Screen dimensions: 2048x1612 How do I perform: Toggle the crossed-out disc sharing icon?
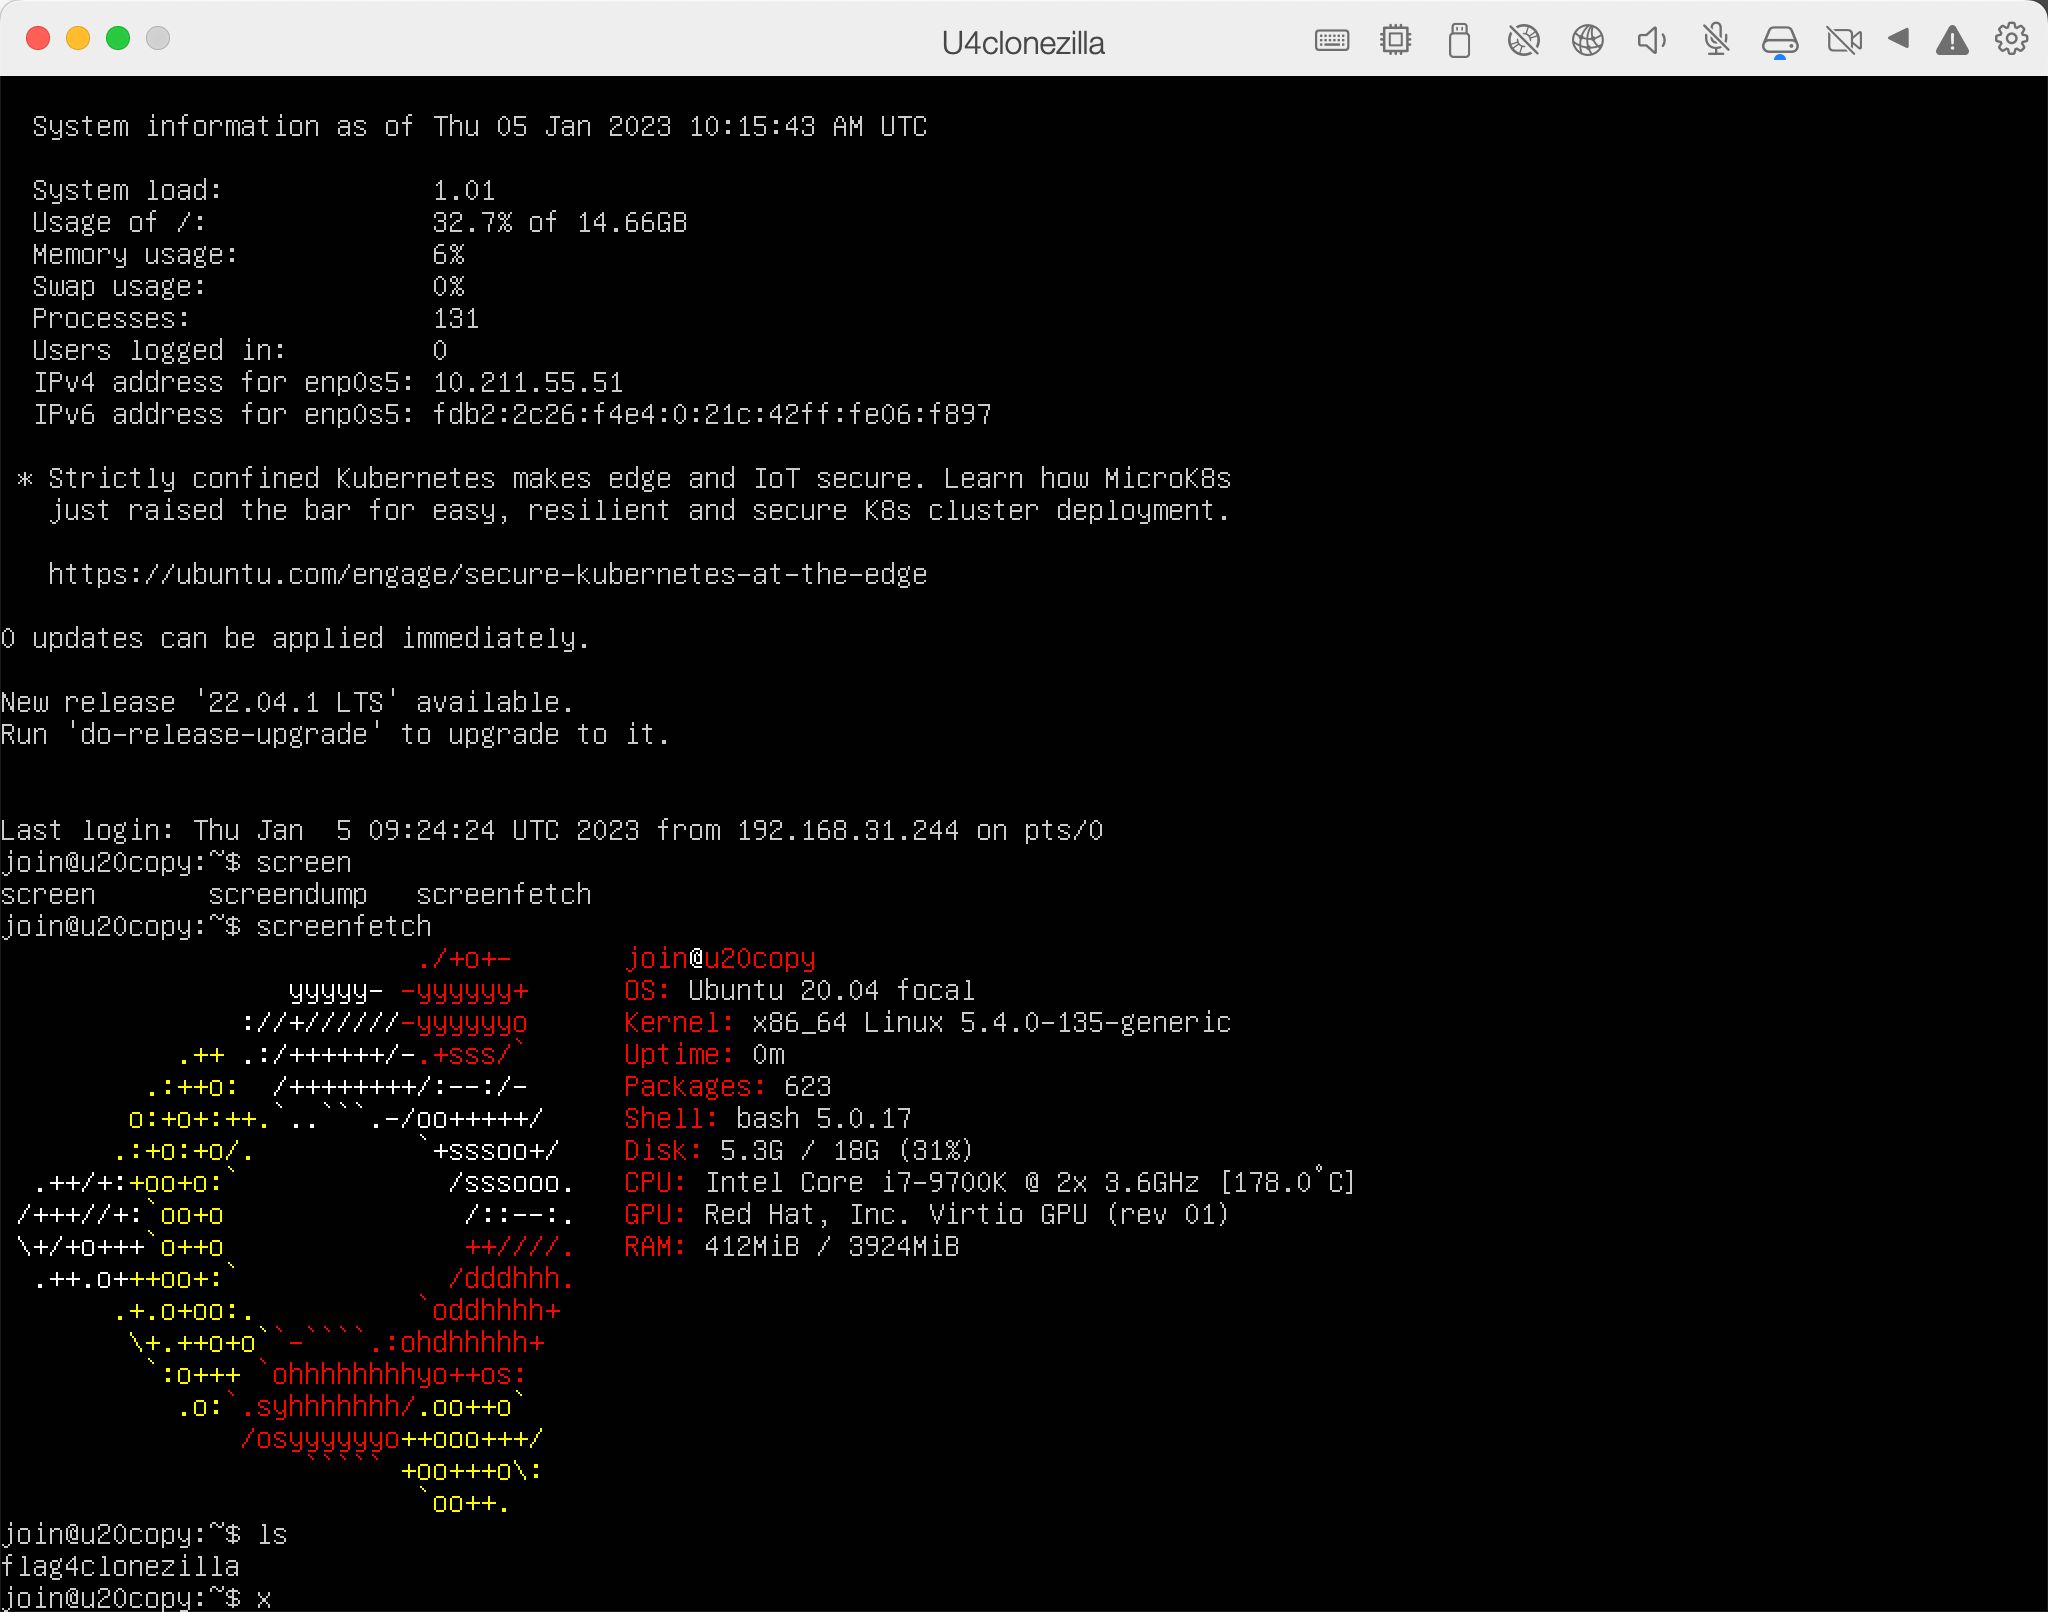coord(1523,41)
